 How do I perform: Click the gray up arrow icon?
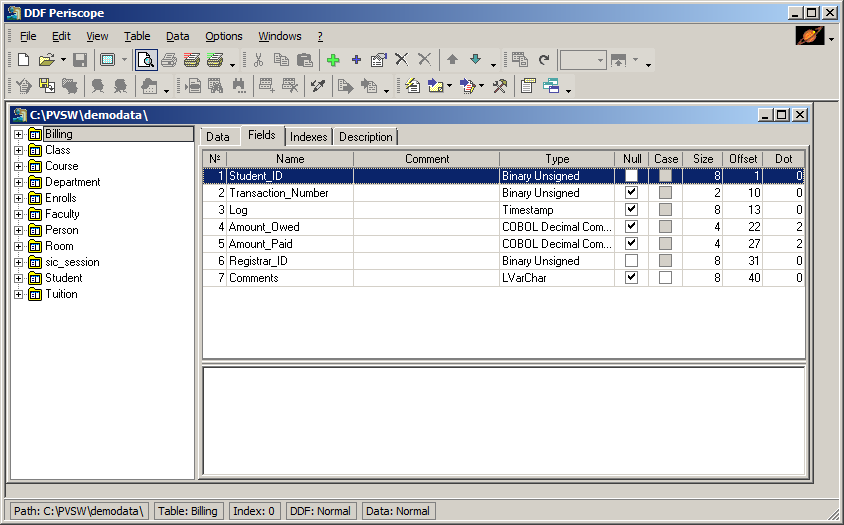coord(452,59)
